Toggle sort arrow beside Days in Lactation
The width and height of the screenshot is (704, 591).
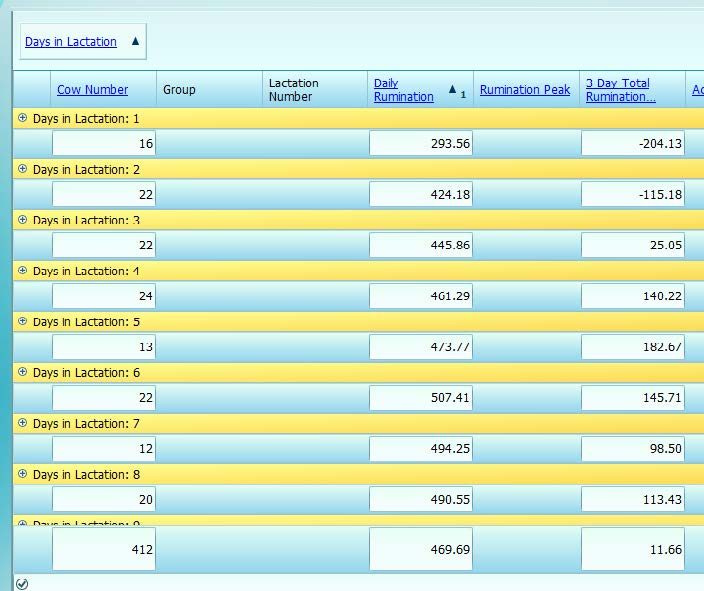coord(135,41)
